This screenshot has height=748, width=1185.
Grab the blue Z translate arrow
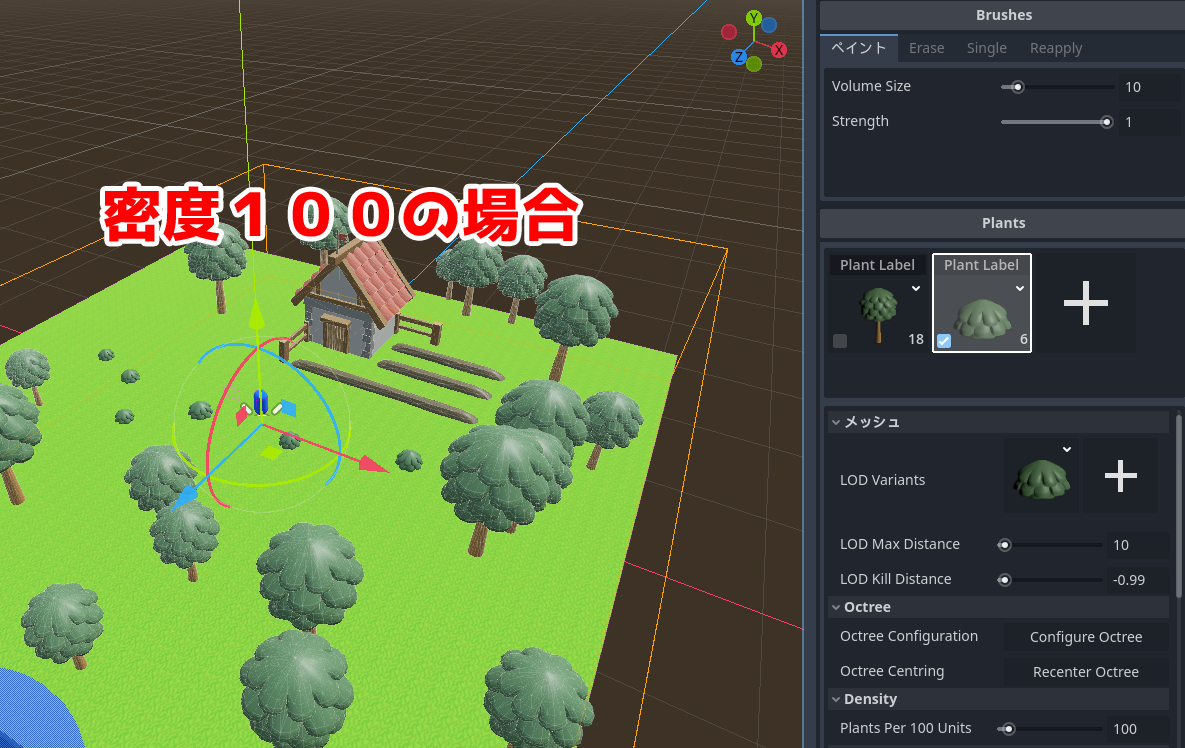tap(184, 497)
